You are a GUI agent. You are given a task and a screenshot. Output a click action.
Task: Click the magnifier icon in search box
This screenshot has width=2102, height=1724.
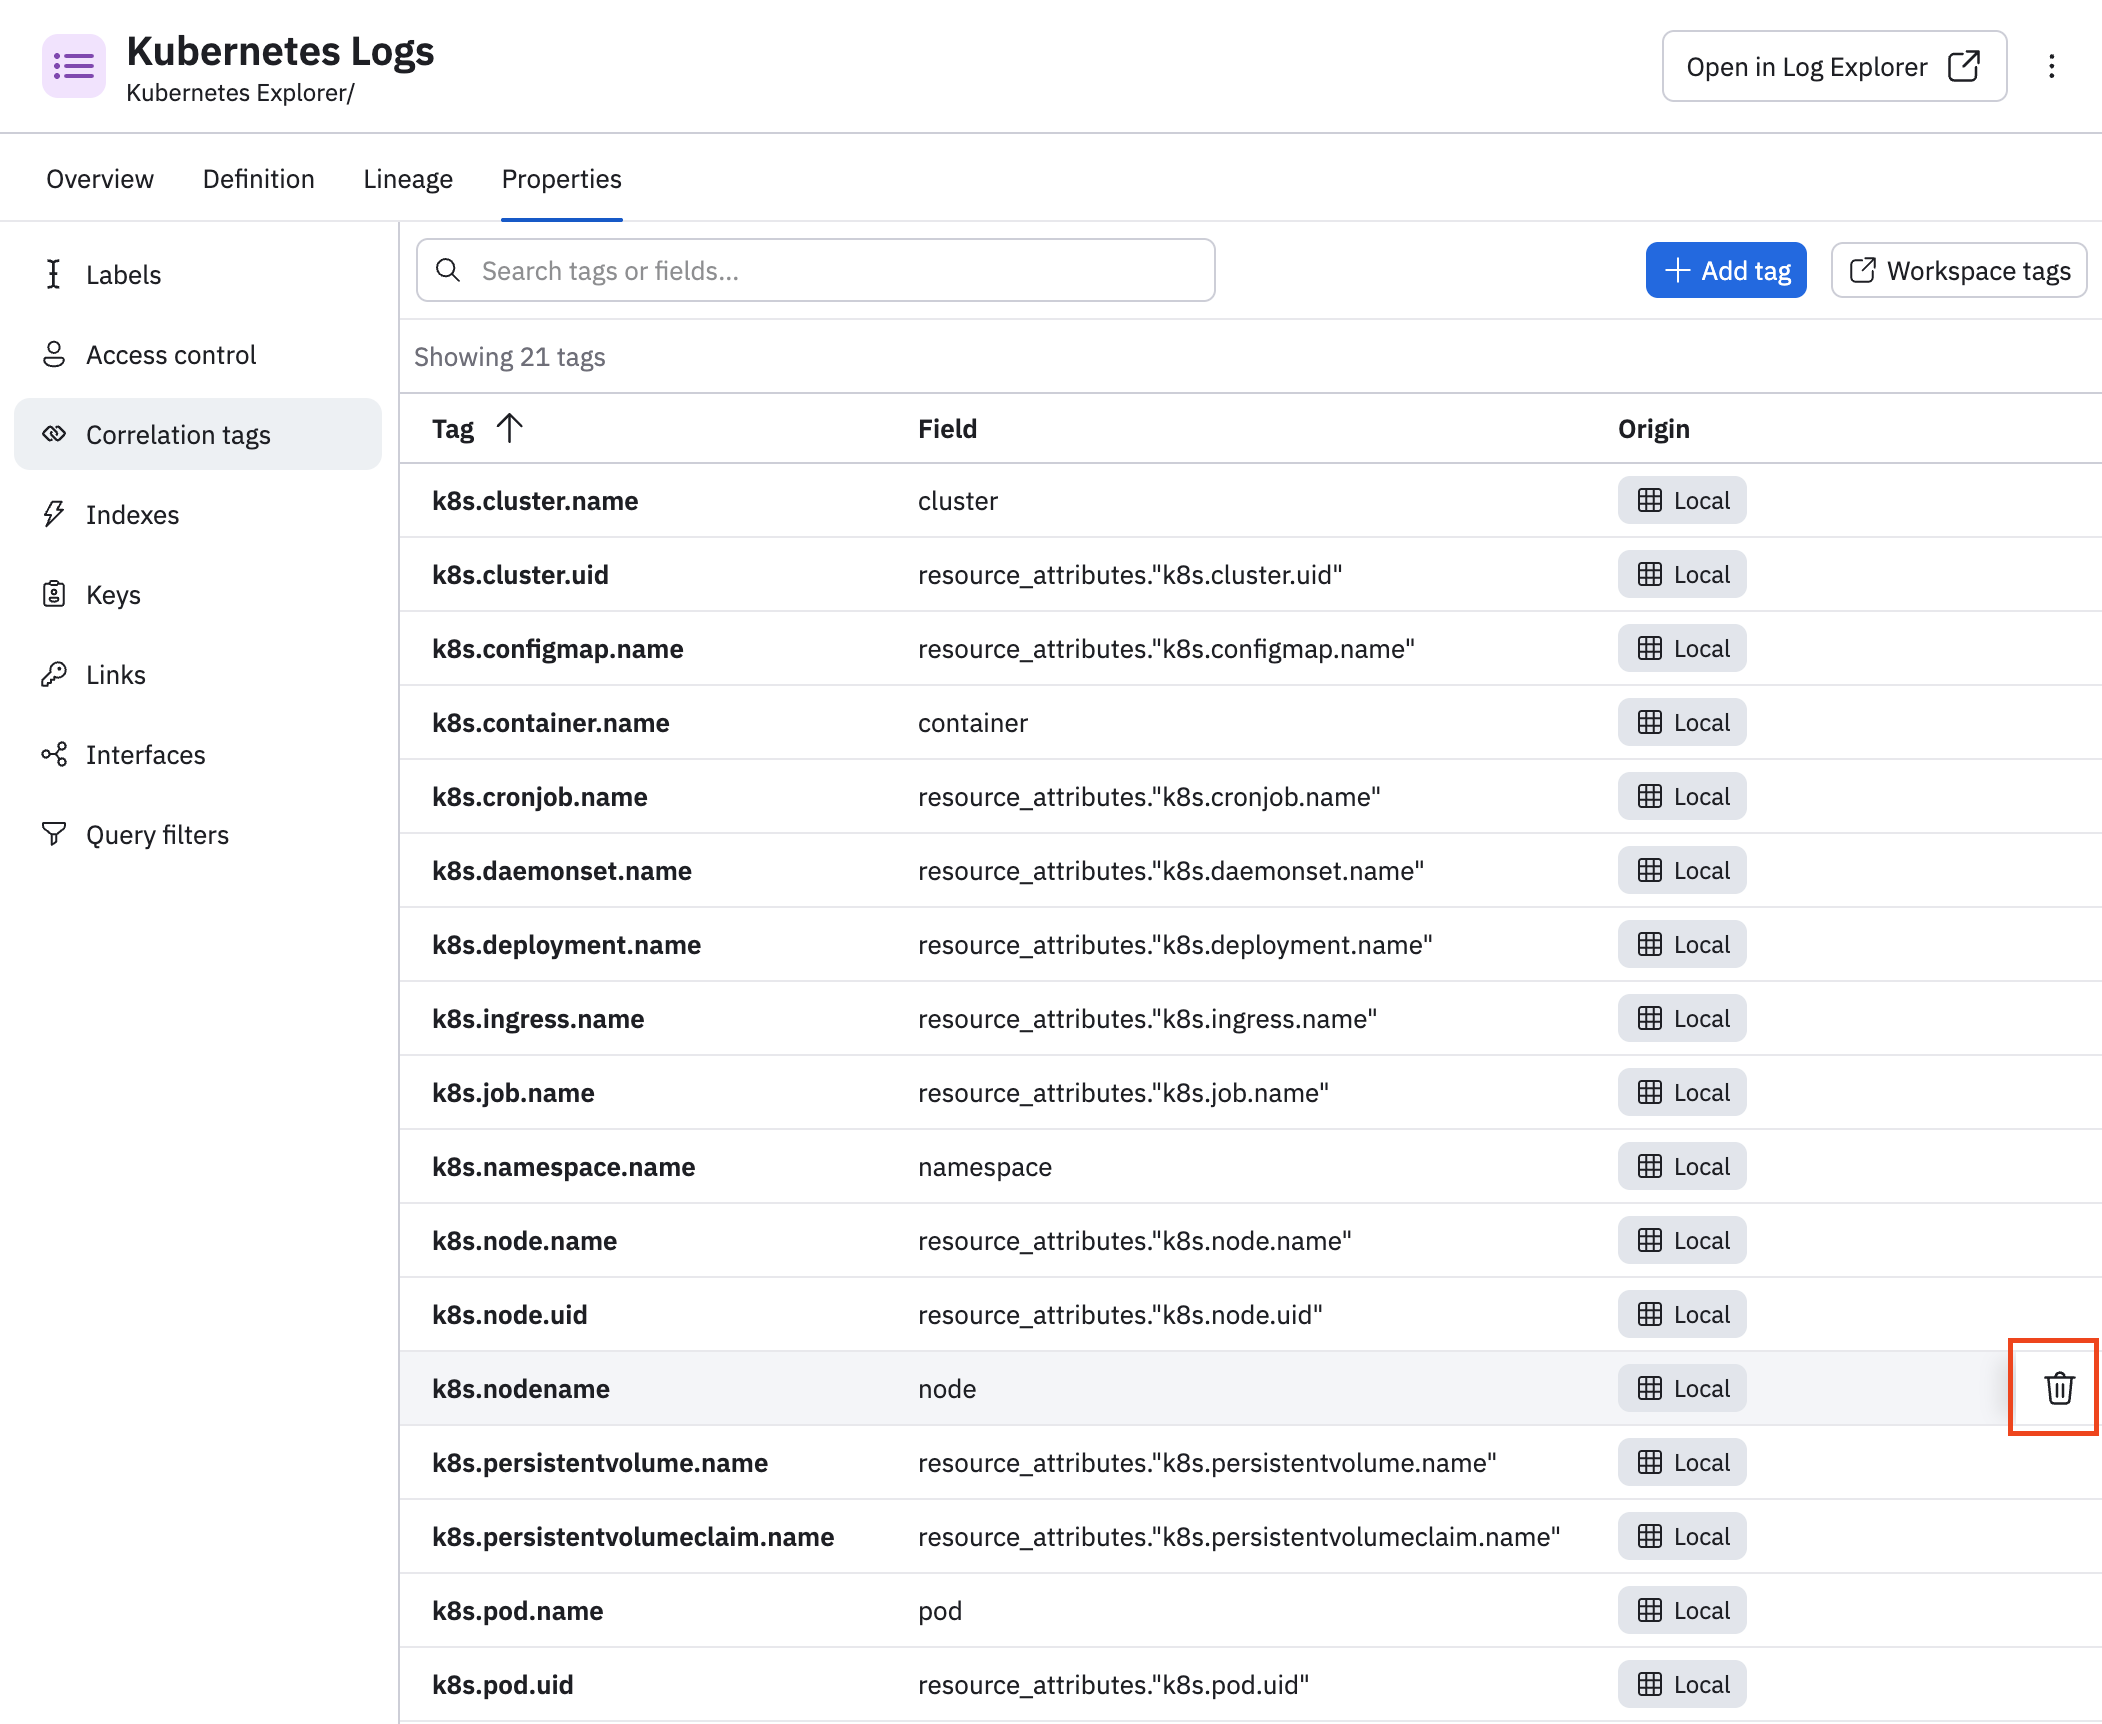click(448, 270)
